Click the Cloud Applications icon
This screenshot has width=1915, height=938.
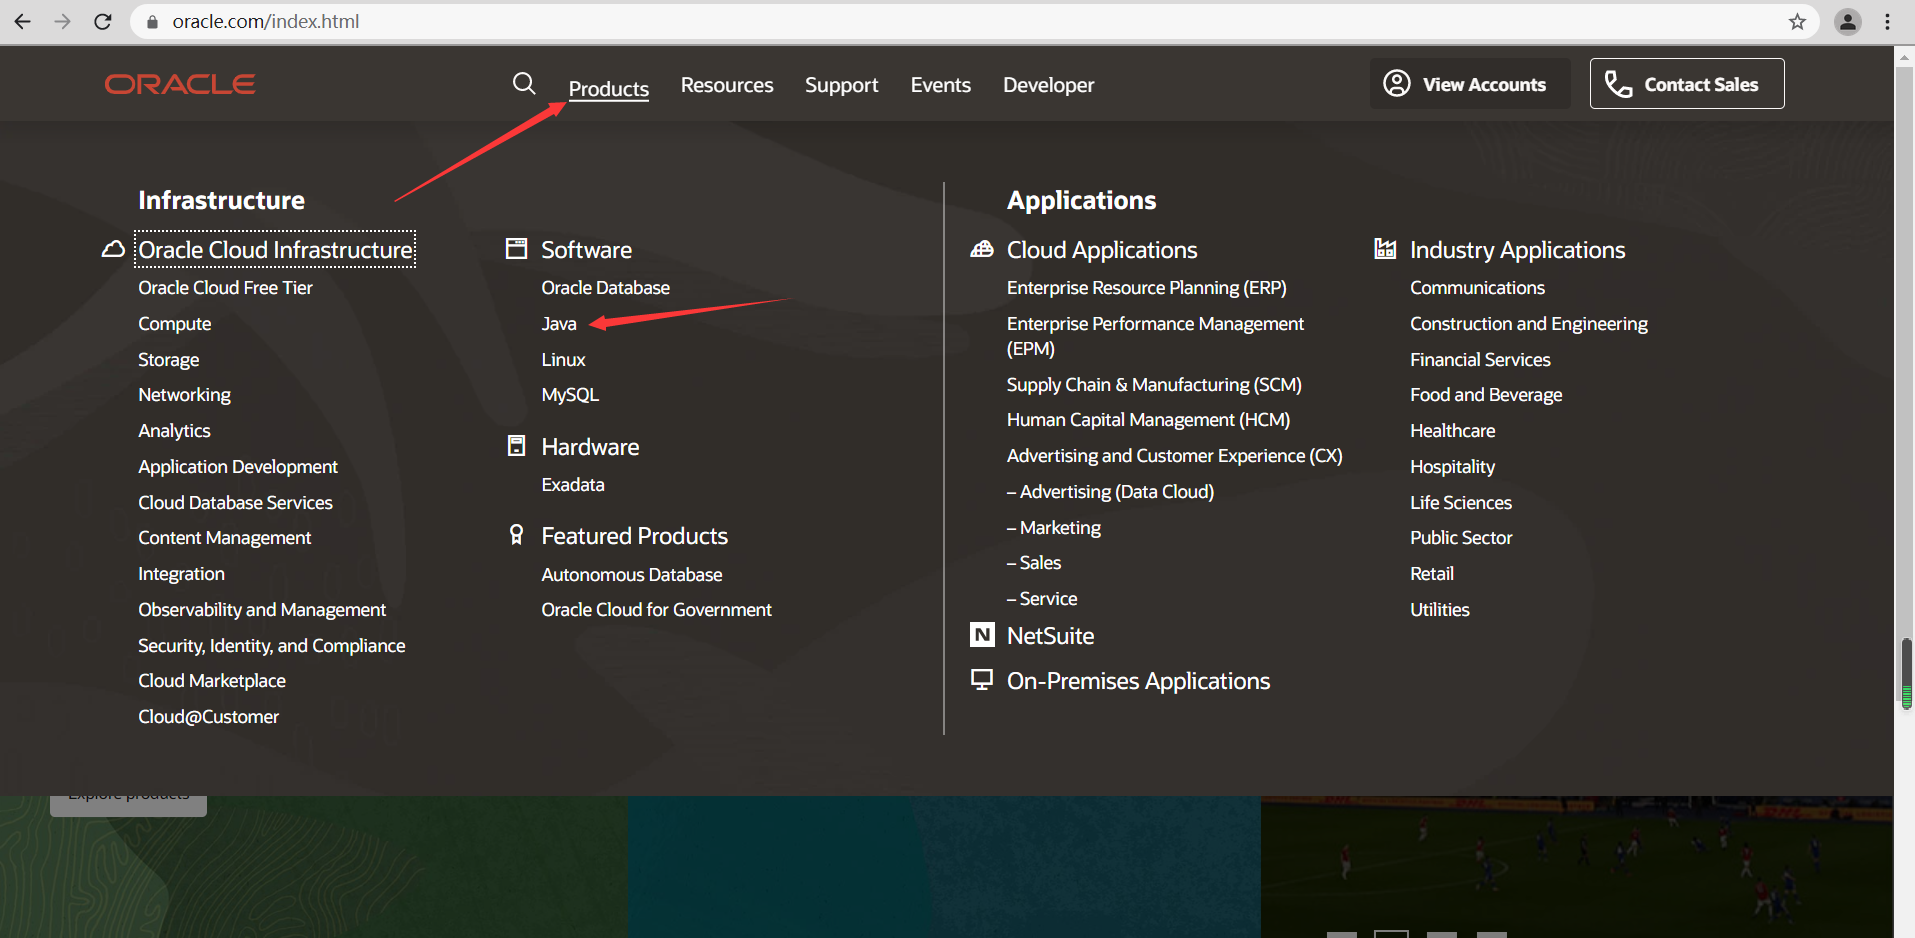982,248
